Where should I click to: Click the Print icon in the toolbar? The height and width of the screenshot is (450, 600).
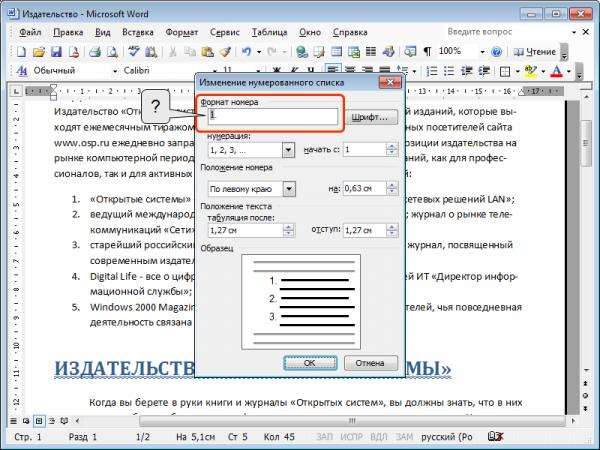[x=95, y=52]
